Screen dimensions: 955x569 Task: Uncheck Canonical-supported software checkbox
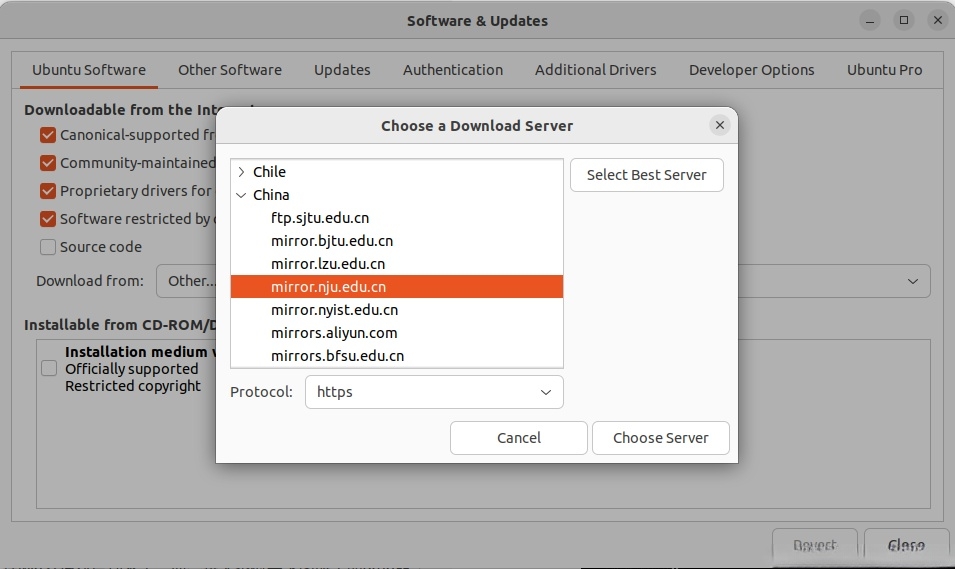(x=48, y=135)
